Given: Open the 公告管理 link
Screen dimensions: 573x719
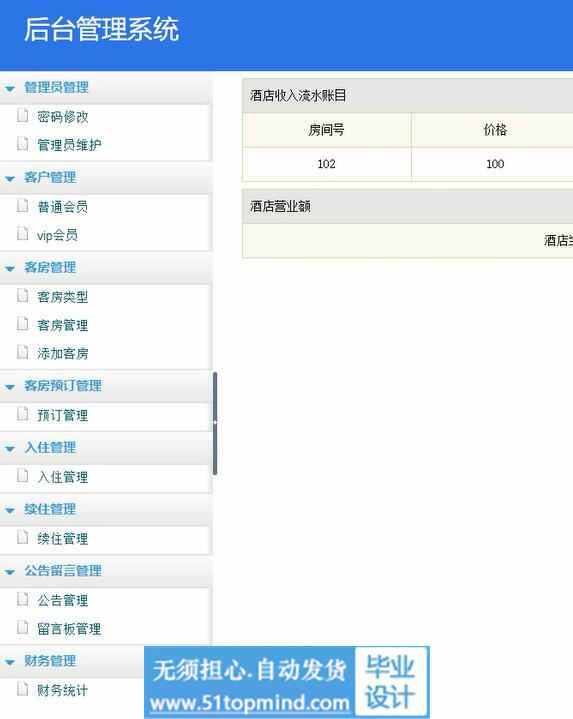Looking at the screenshot, I should point(63,600).
